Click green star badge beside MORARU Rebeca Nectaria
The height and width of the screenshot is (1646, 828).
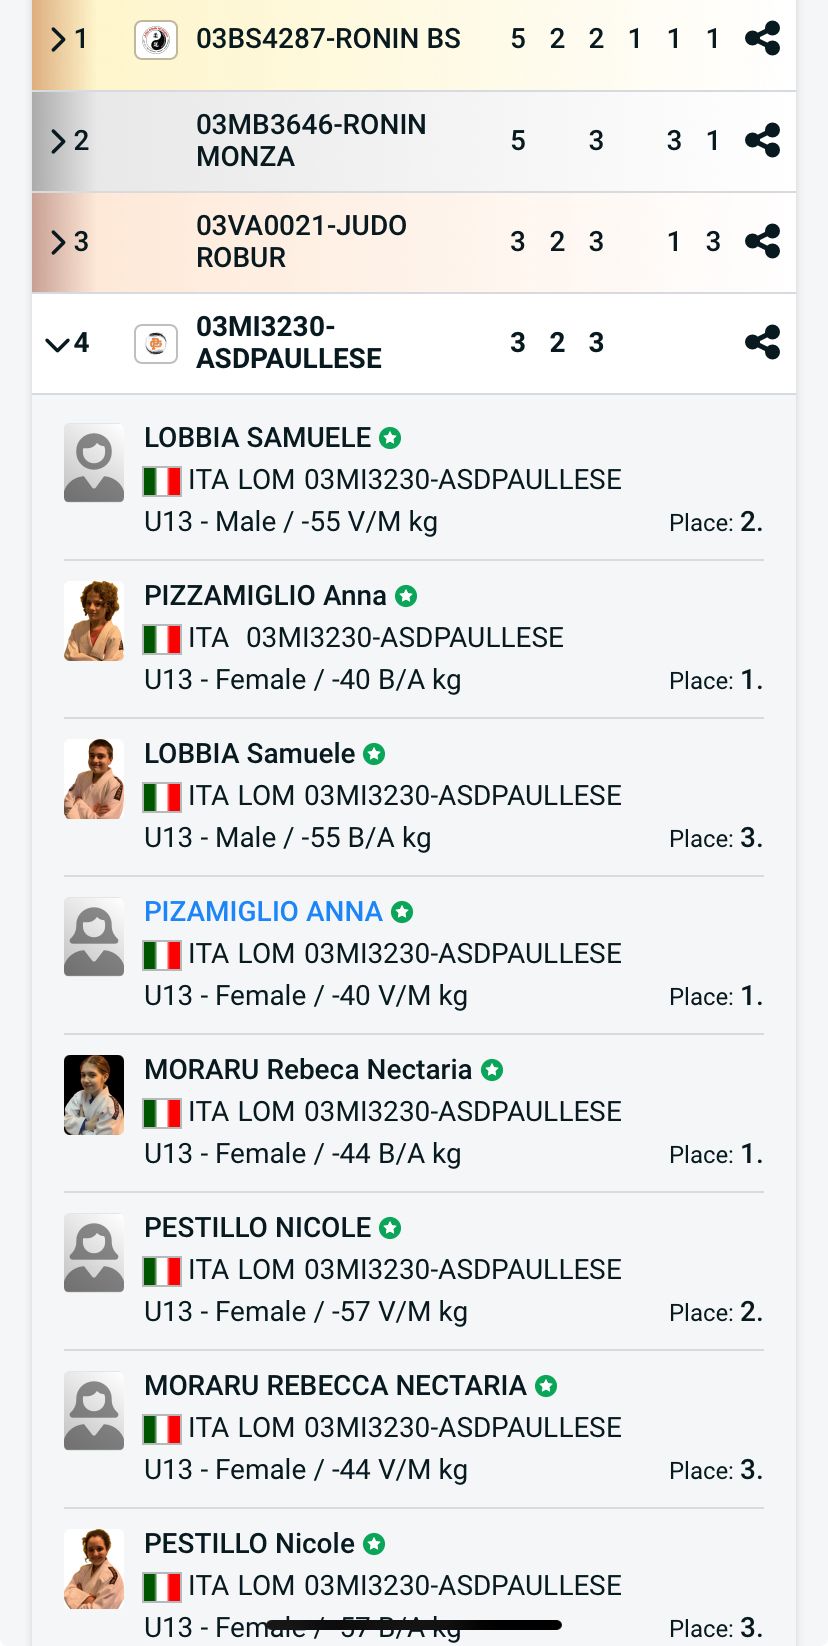492,1070
